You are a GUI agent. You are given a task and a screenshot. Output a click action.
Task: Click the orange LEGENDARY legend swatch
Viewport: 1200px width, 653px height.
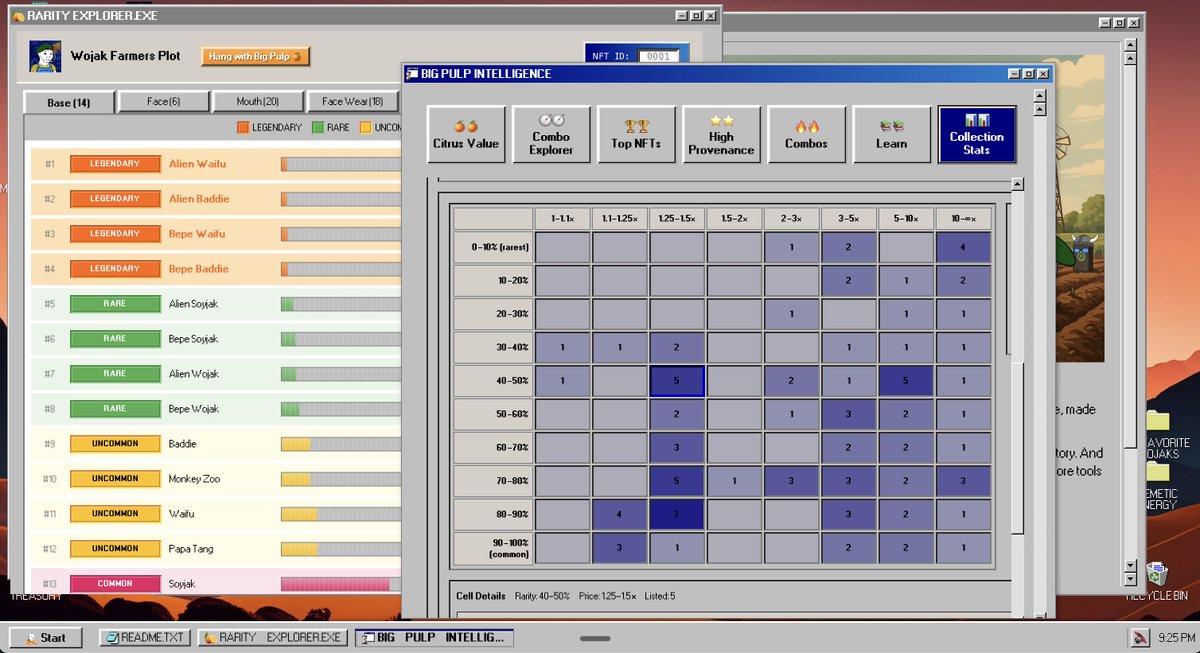[243, 128]
